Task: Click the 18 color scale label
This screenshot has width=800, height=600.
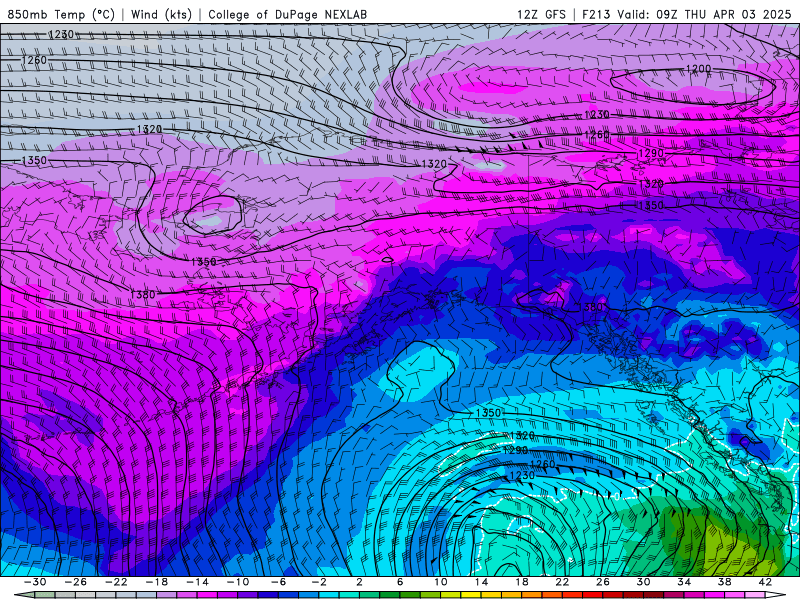Action: (x=521, y=582)
